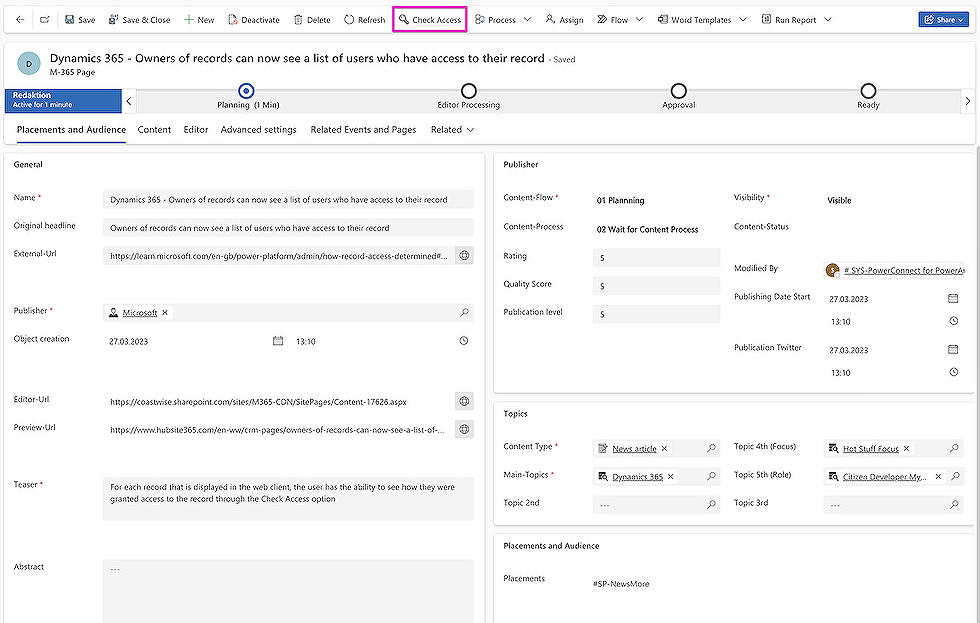980x623 pixels.
Task: Click Save & Close in the toolbar
Action: click(139, 19)
